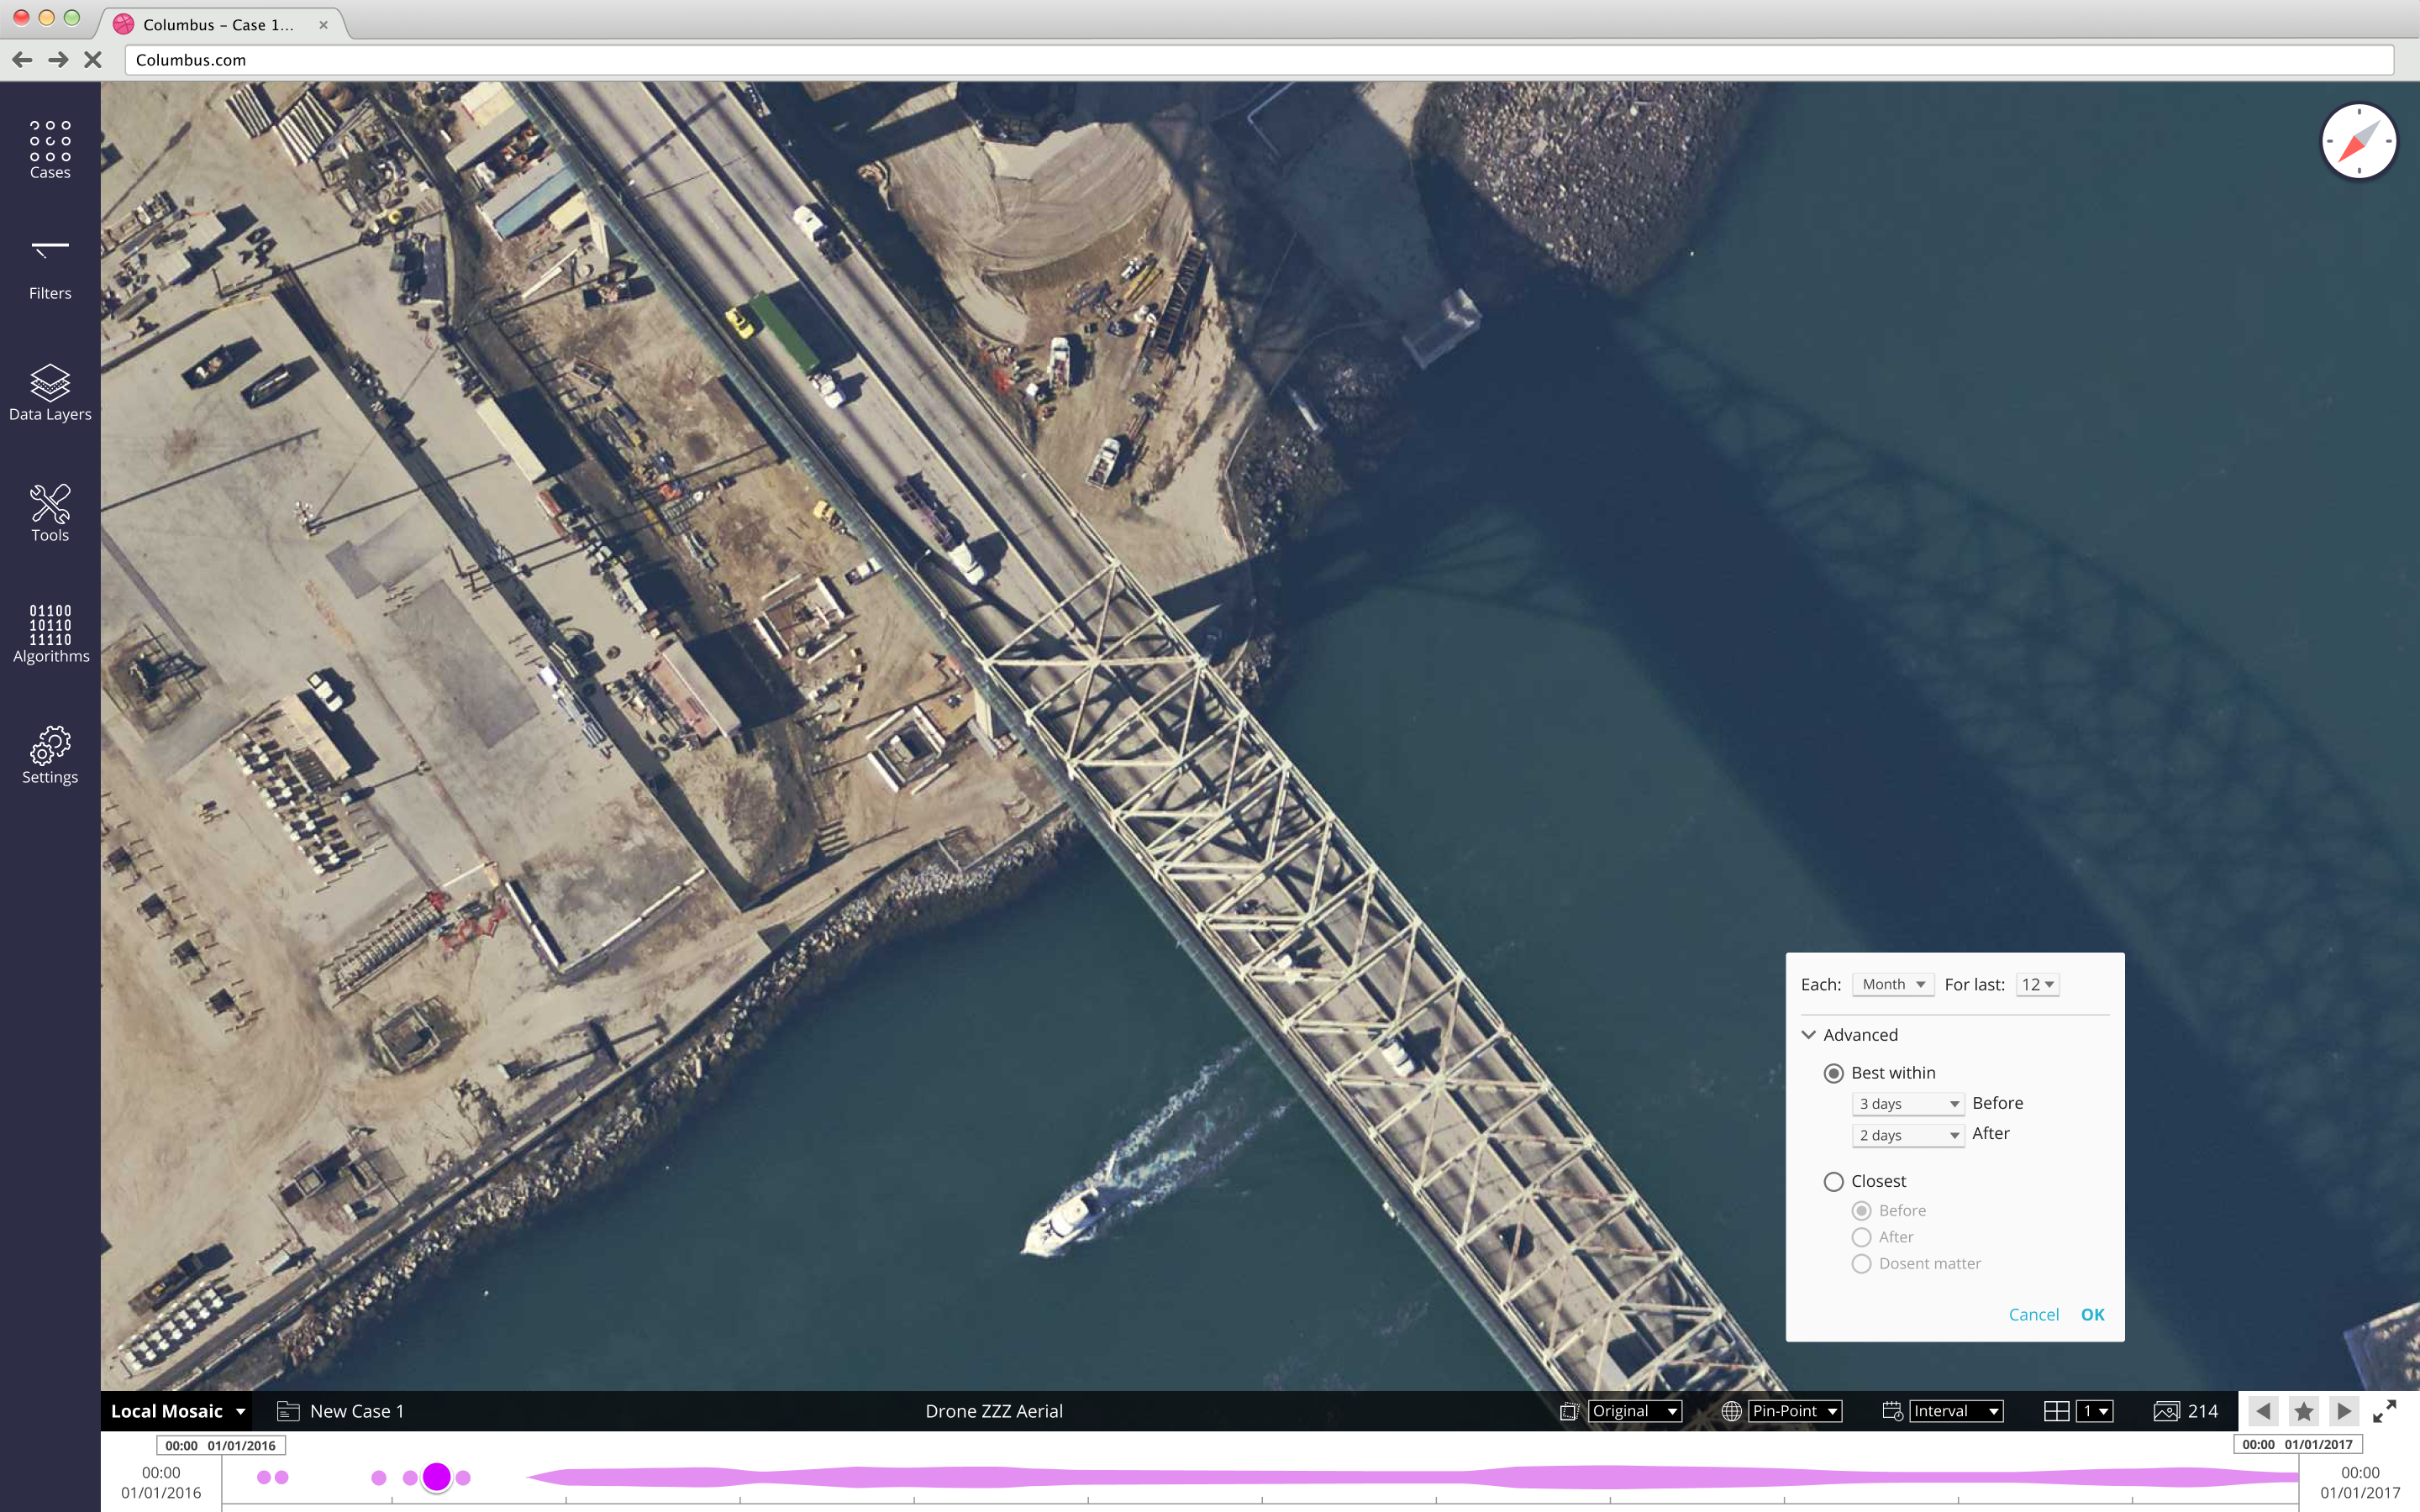2420x1512 pixels.
Task: Open the Tools wrench icon
Action: point(50,504)
